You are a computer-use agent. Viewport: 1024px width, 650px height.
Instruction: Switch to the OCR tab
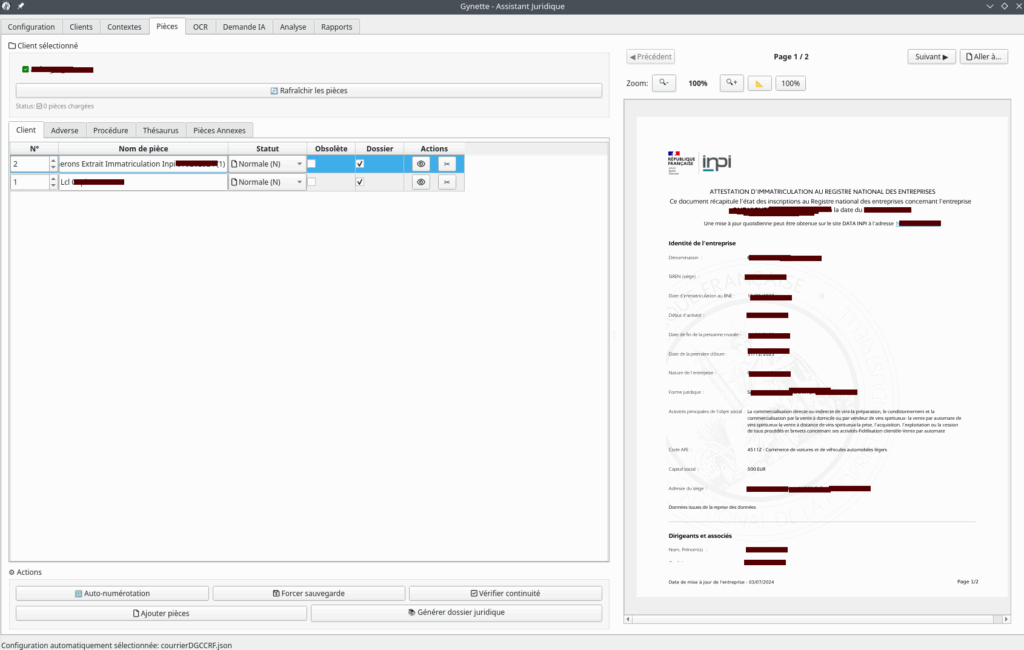click(201, 27)
